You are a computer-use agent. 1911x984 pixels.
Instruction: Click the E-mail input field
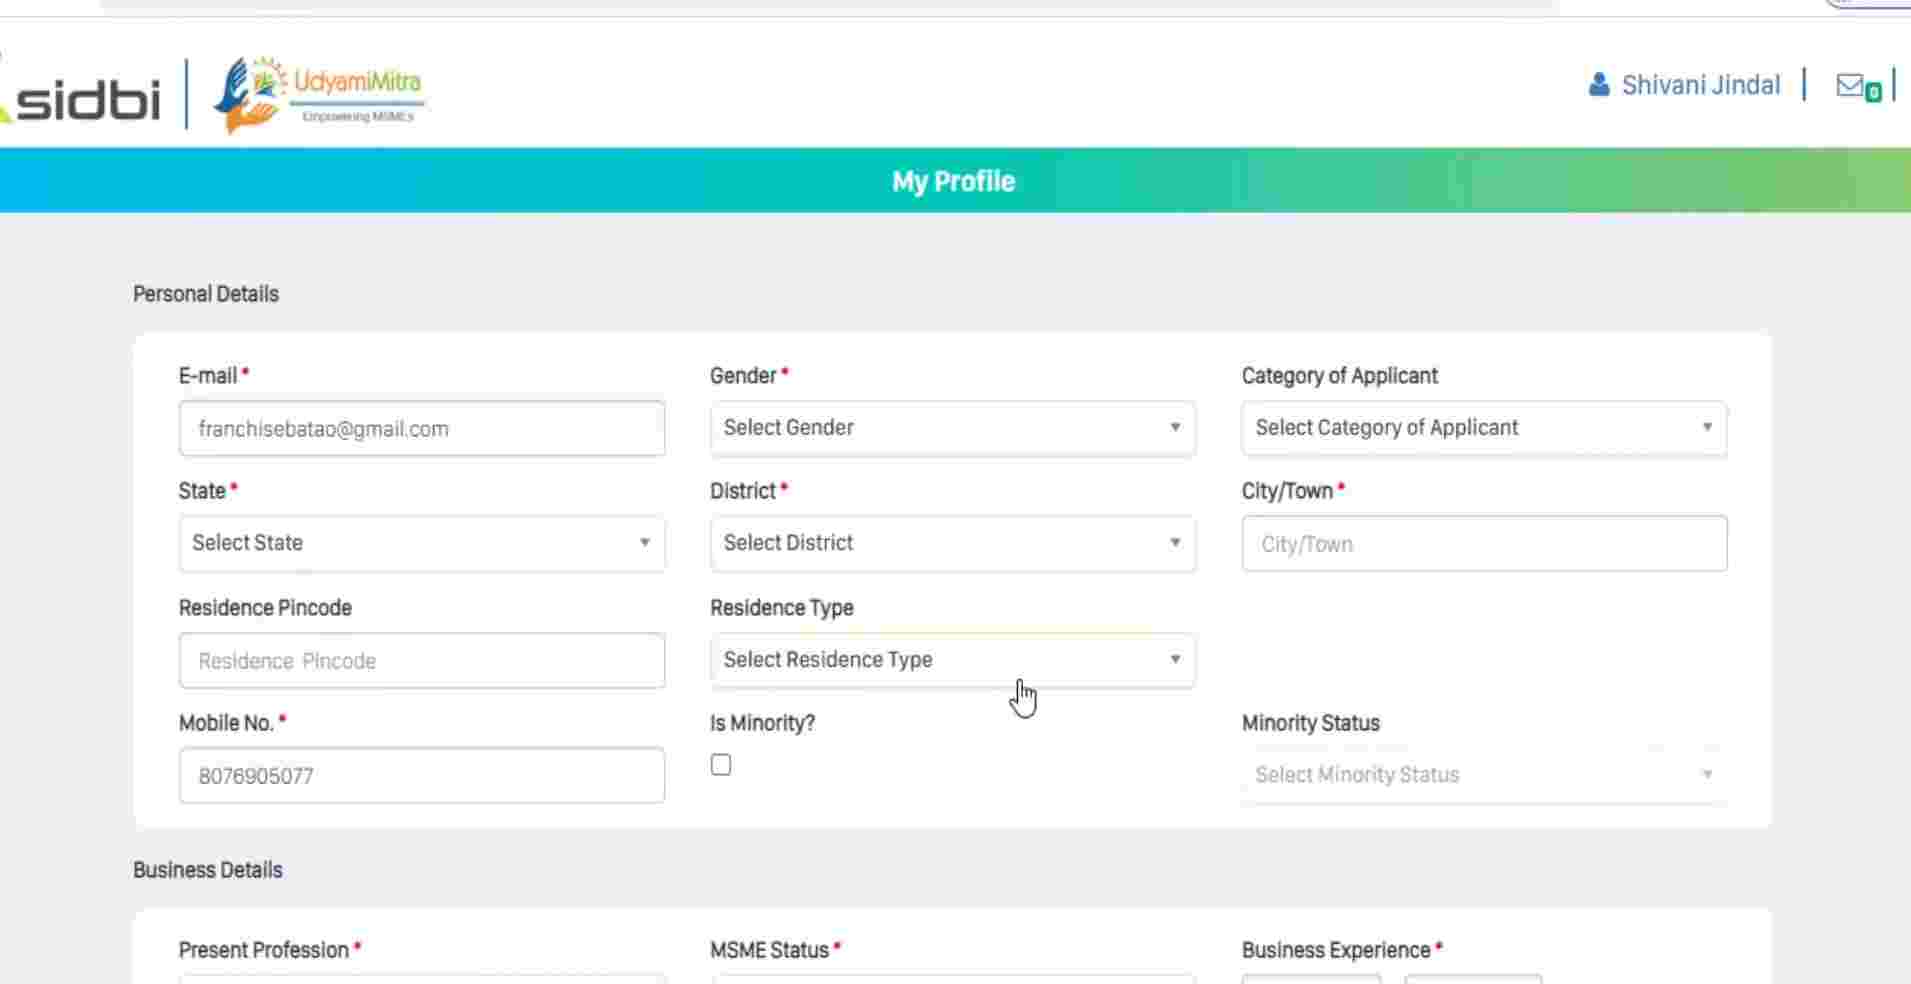[421, 429]
